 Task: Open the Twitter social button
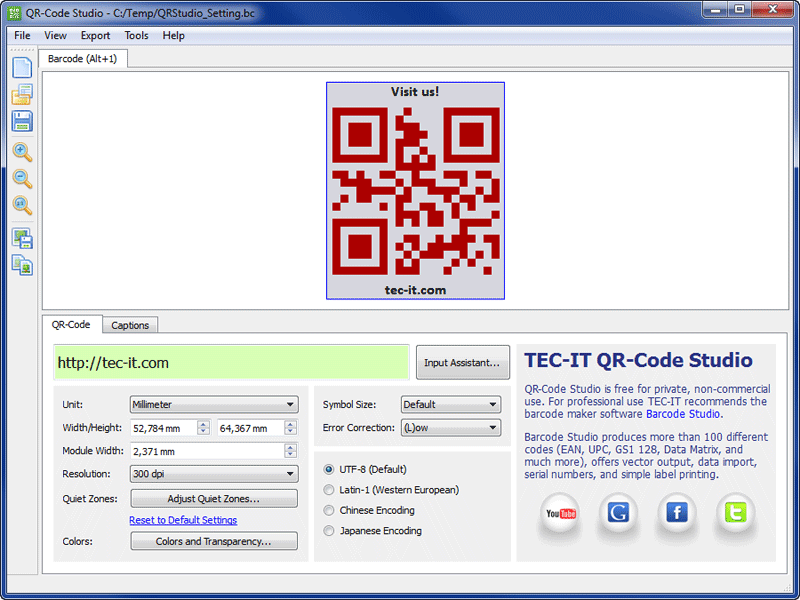[x=735, y=513]
